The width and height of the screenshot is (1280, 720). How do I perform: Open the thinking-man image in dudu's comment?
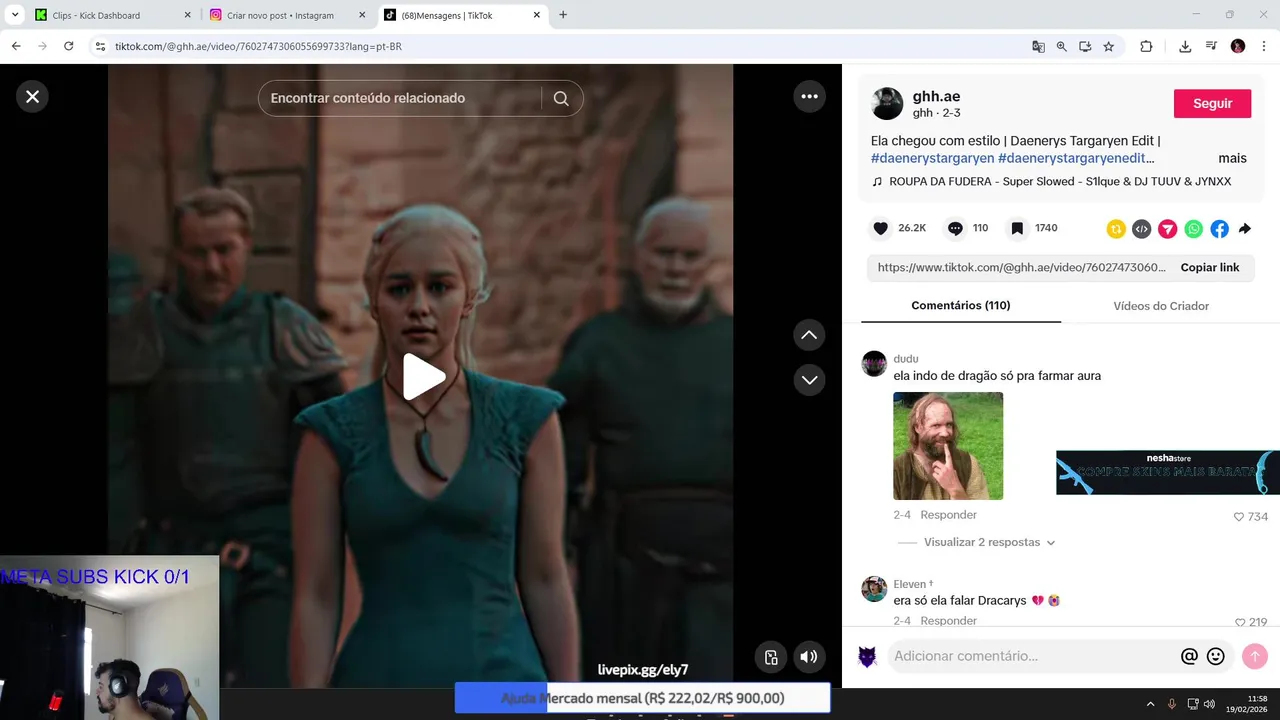pyautogui.click(x=948, y=446)
